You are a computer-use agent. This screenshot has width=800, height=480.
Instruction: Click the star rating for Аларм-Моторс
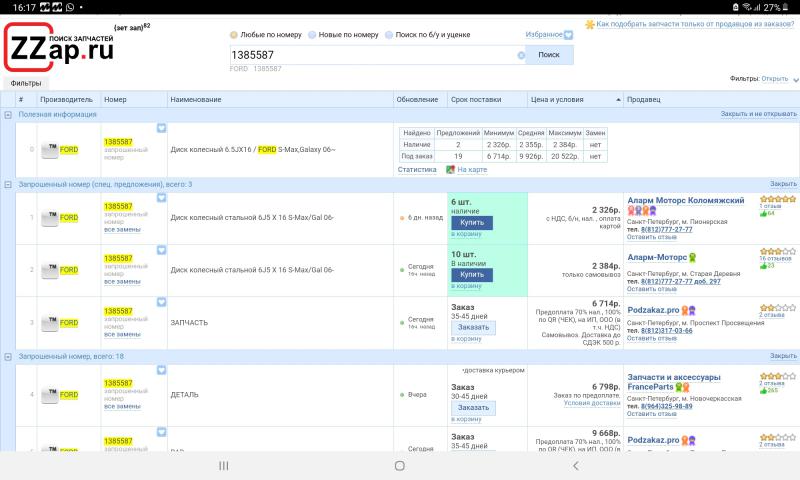pyautogui.click(x=778, y=251)
